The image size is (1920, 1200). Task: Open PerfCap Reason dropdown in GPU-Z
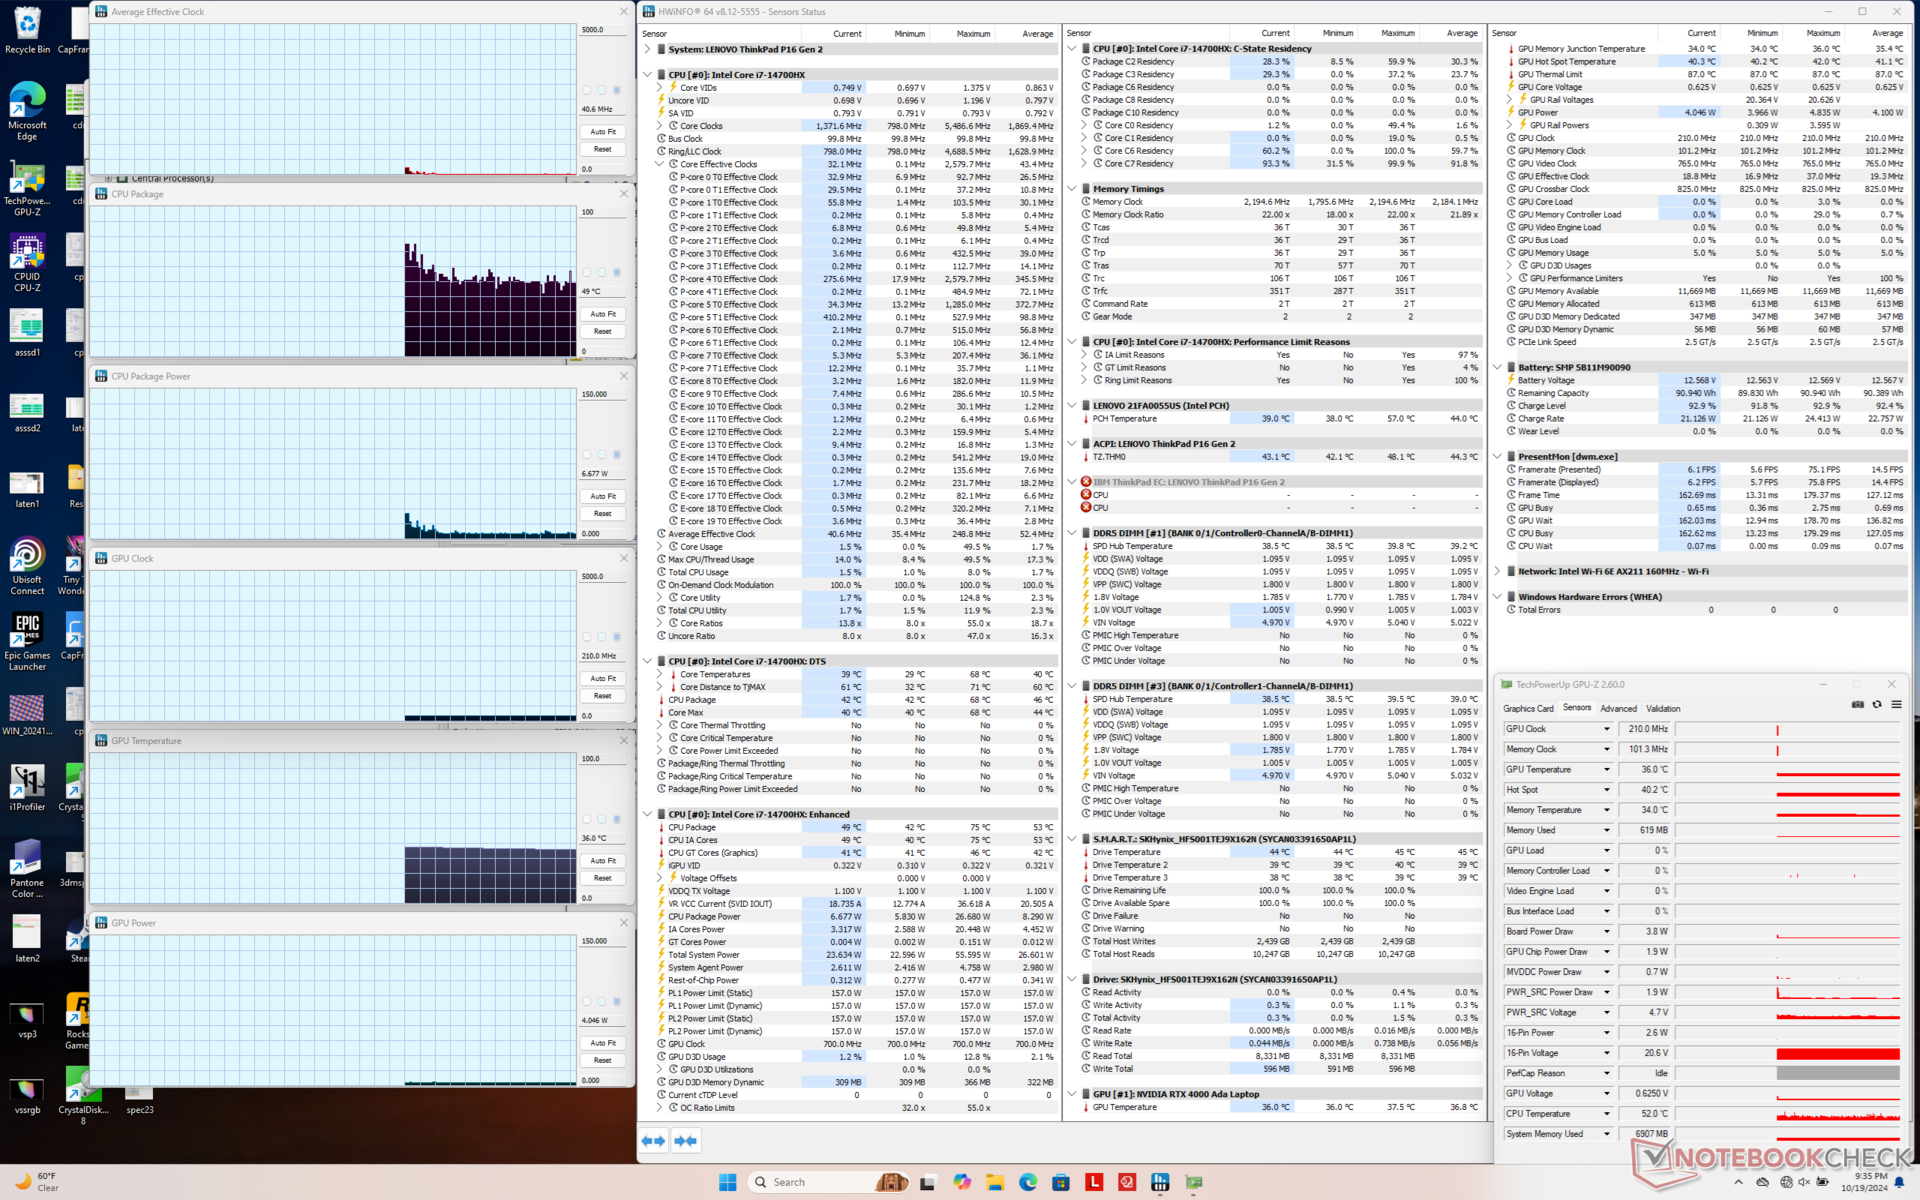(x=1606, y=1074)
